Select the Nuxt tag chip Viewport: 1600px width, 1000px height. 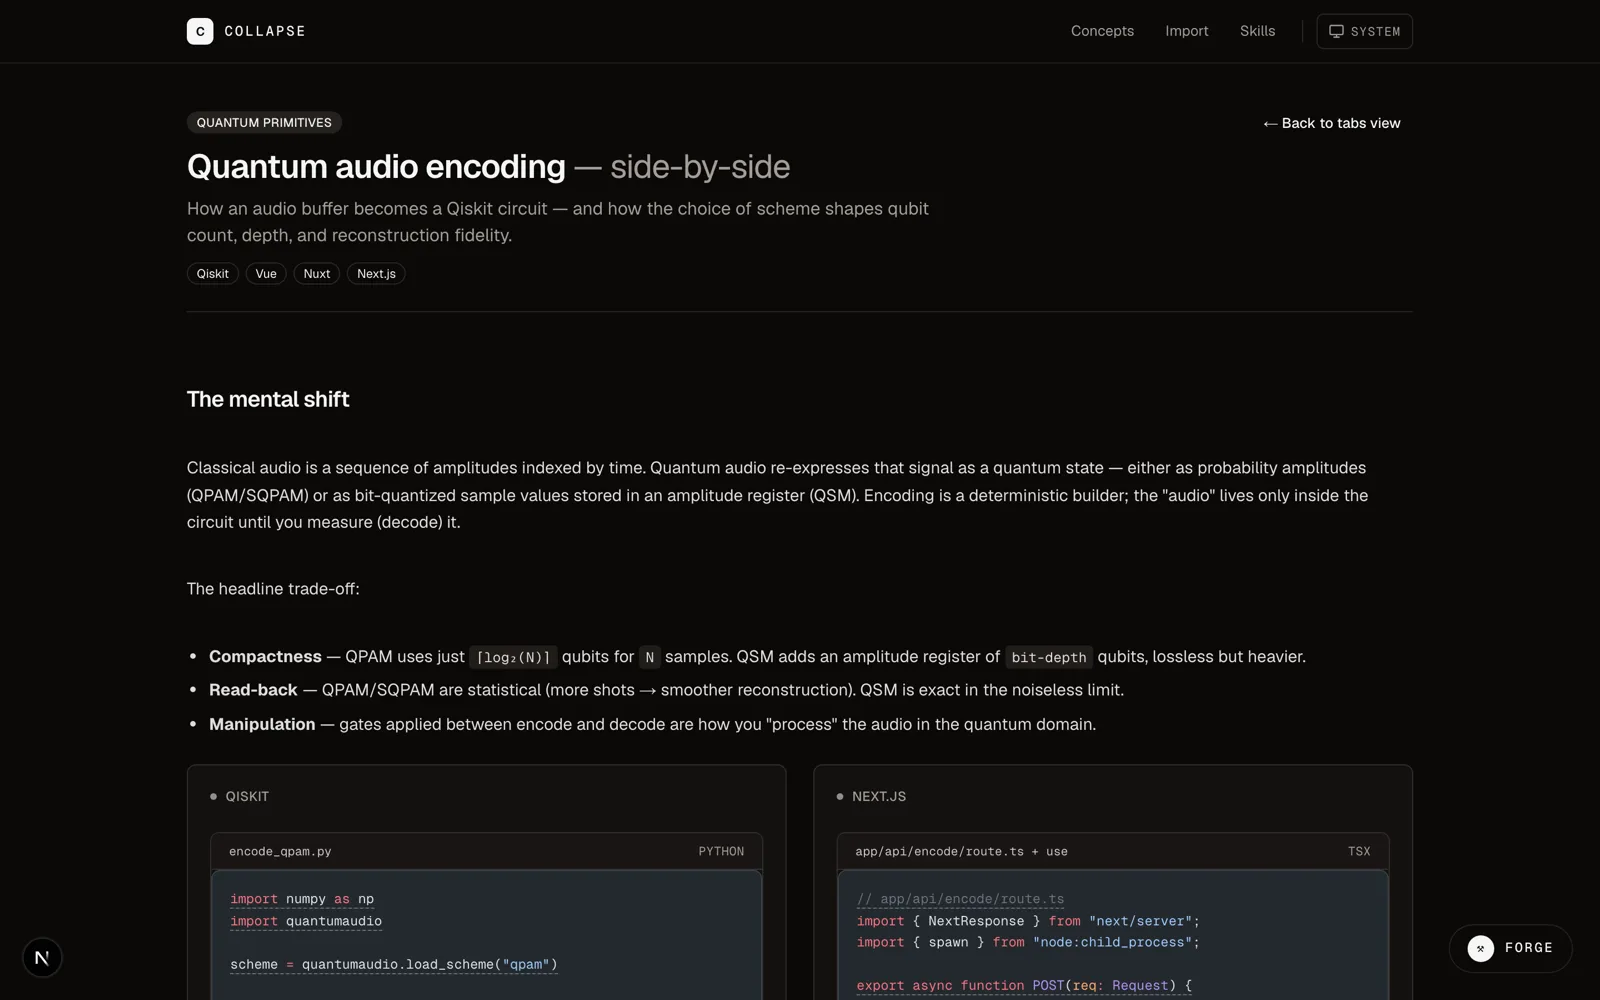(316, 274)
